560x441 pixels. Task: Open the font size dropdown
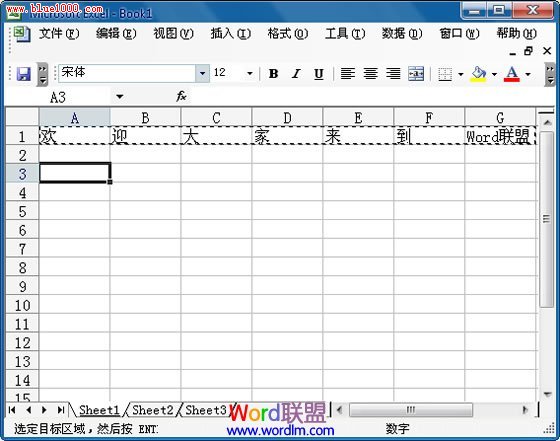click(250, 74)
